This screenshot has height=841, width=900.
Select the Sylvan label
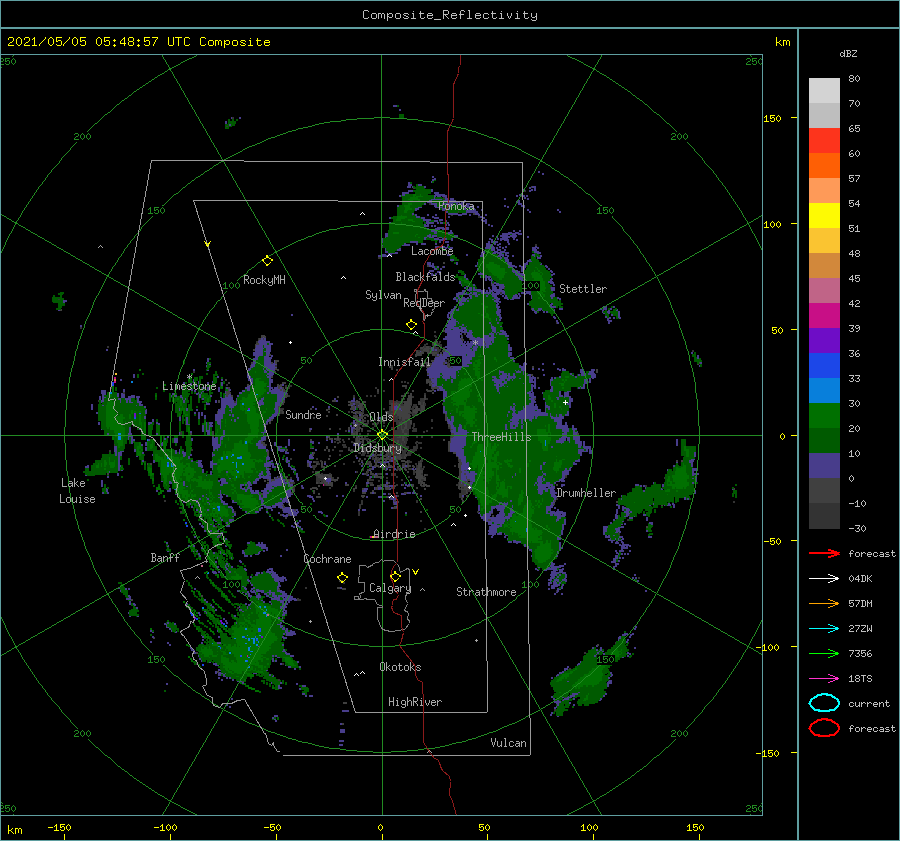click(x=383, y=295)
